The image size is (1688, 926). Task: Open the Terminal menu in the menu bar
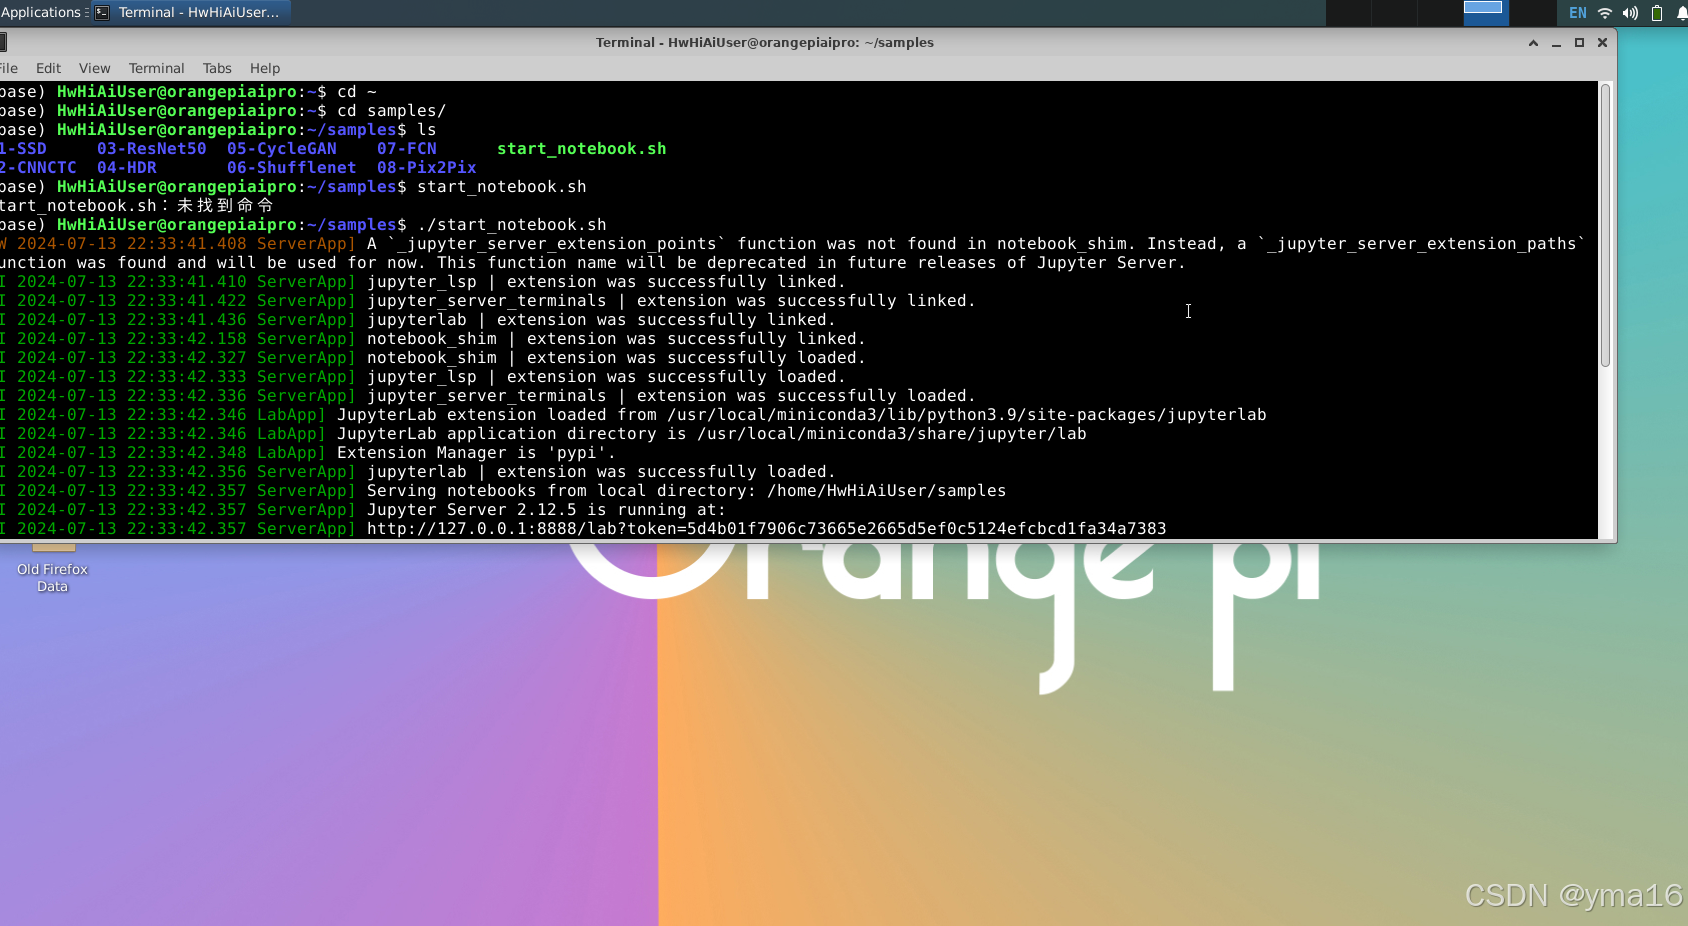click(x=156, y=68)
